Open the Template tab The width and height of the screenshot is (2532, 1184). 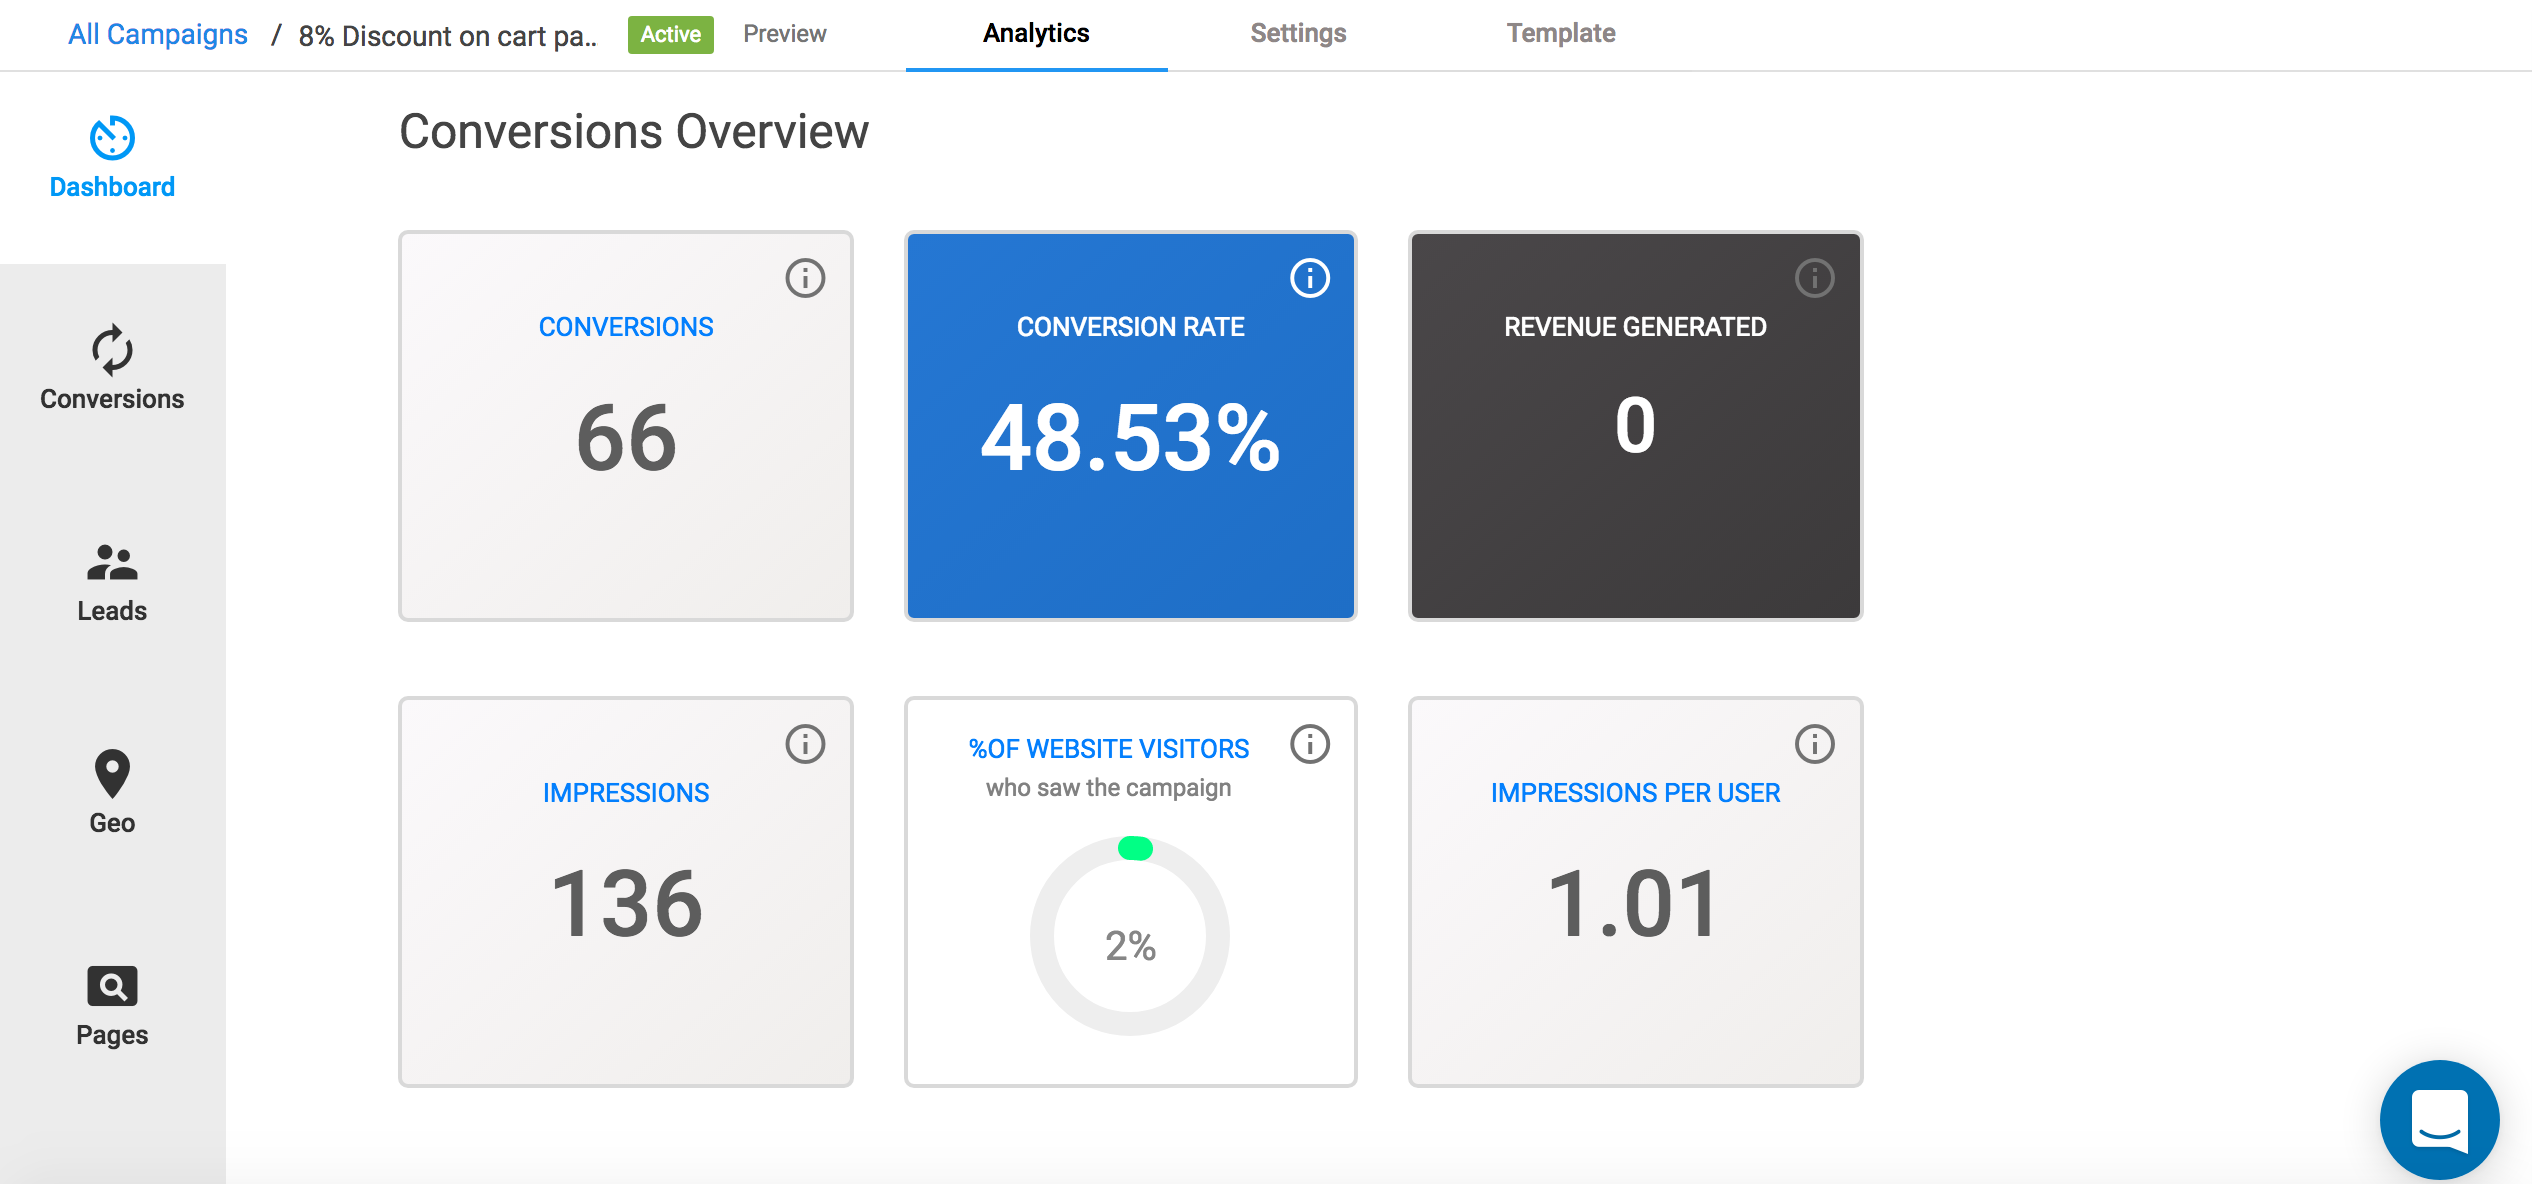click(1560, 34)
